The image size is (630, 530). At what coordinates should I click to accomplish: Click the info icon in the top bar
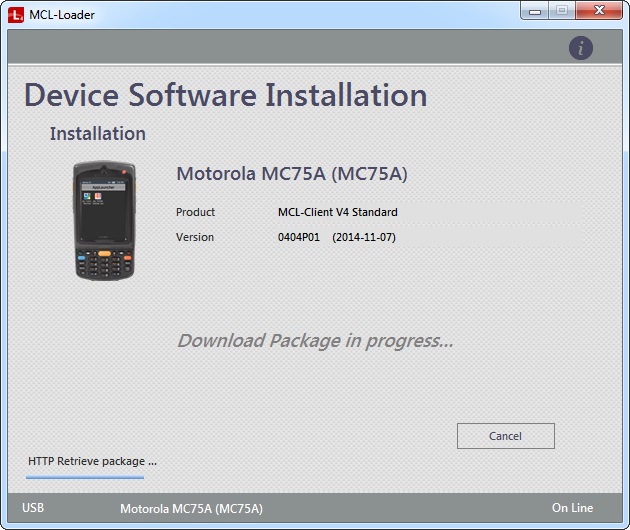(581, 48)
